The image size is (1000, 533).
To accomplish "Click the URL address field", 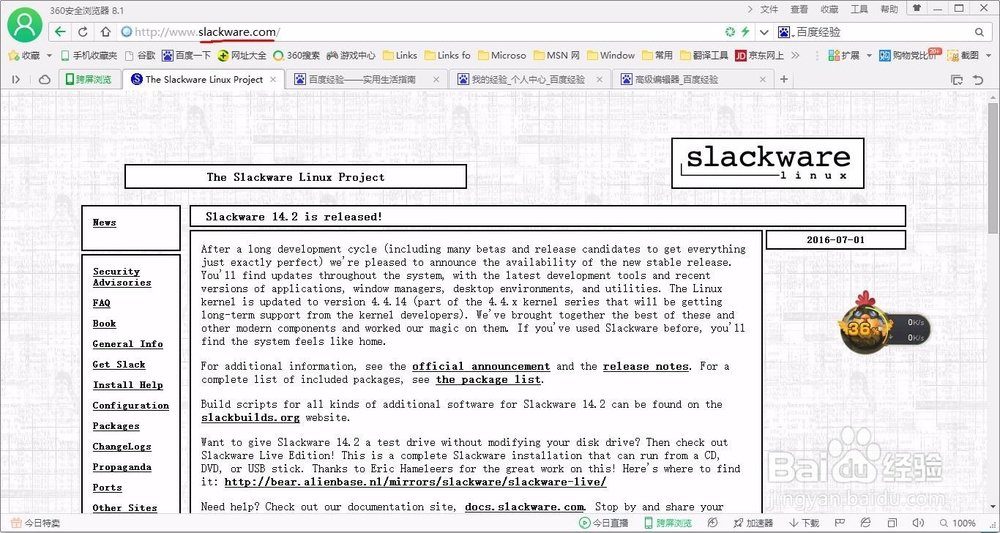I will click(x=421, y=32).
